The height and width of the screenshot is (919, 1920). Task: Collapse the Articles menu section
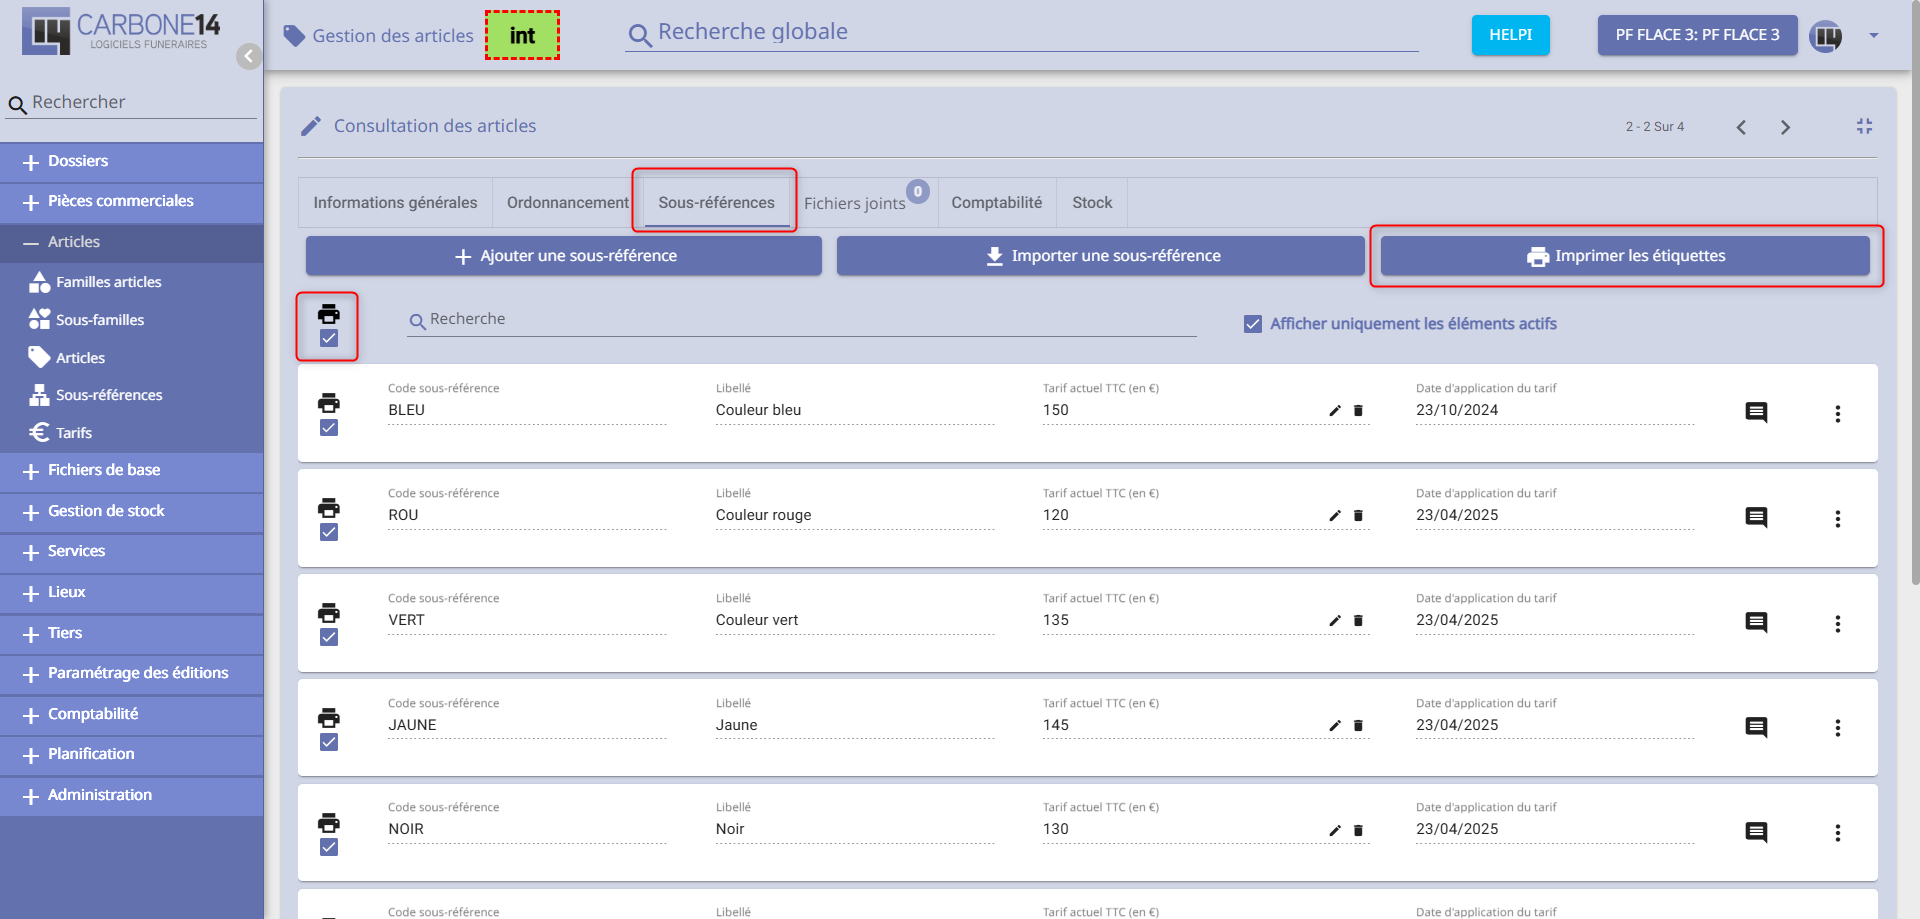click(131, 243)
